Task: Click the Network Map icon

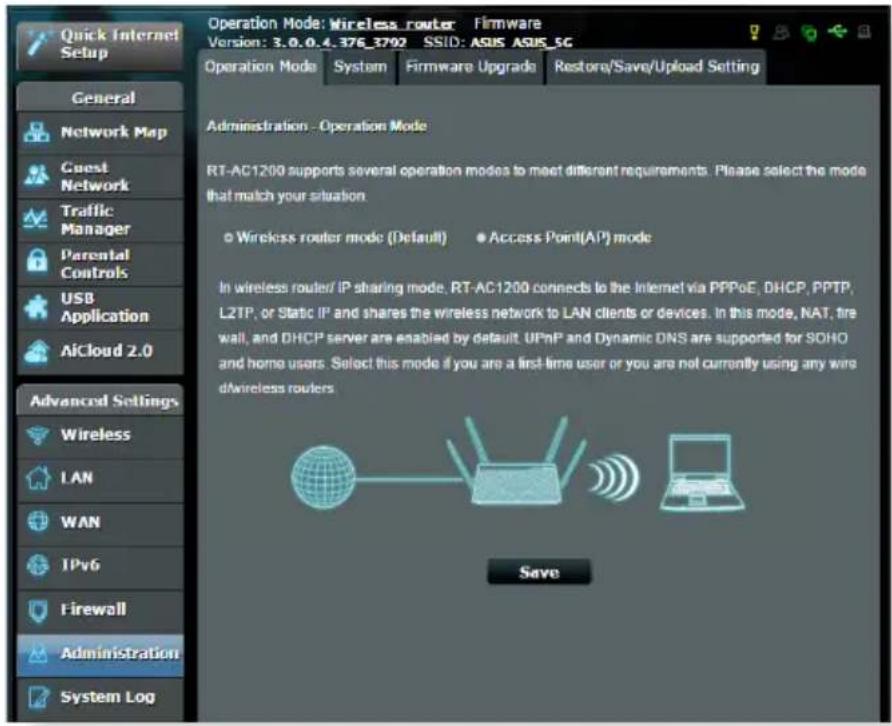Action: 36,132
